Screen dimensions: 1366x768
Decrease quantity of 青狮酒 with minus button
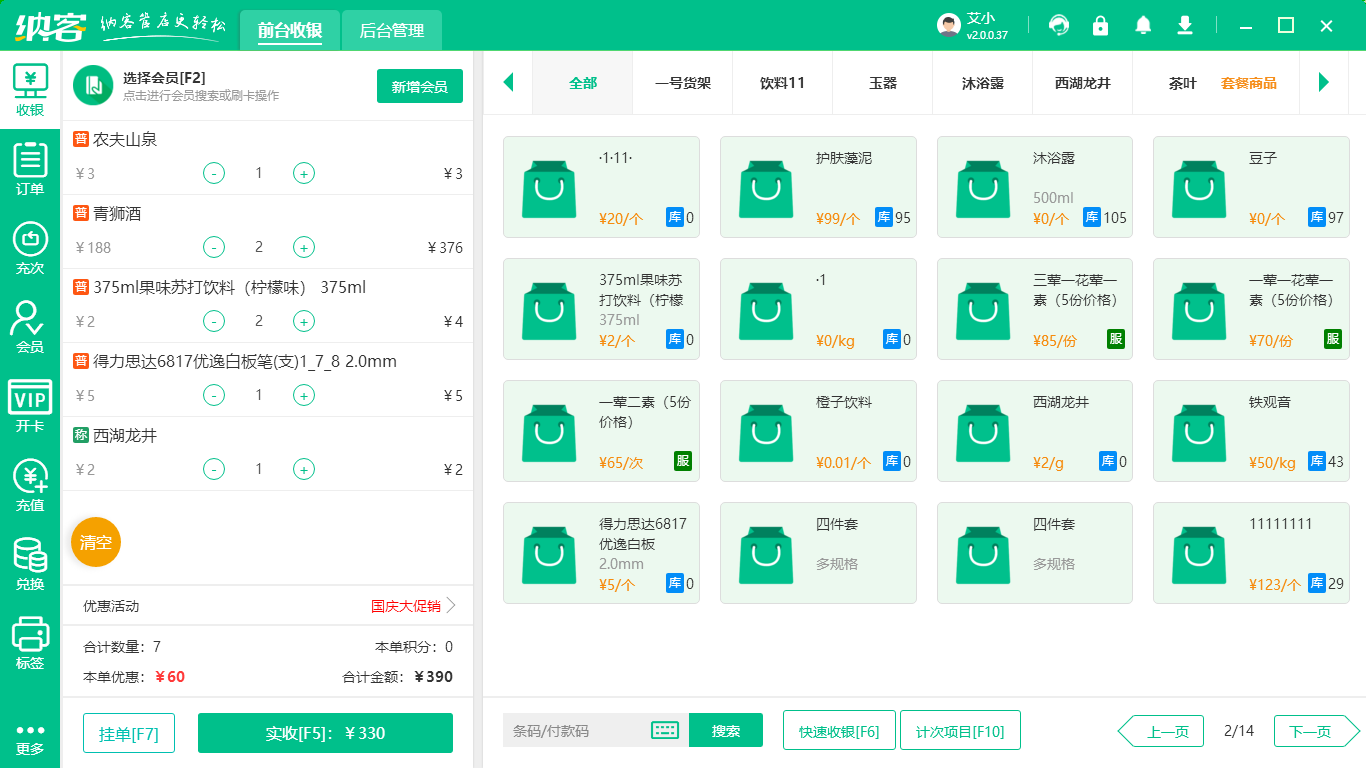214,247
